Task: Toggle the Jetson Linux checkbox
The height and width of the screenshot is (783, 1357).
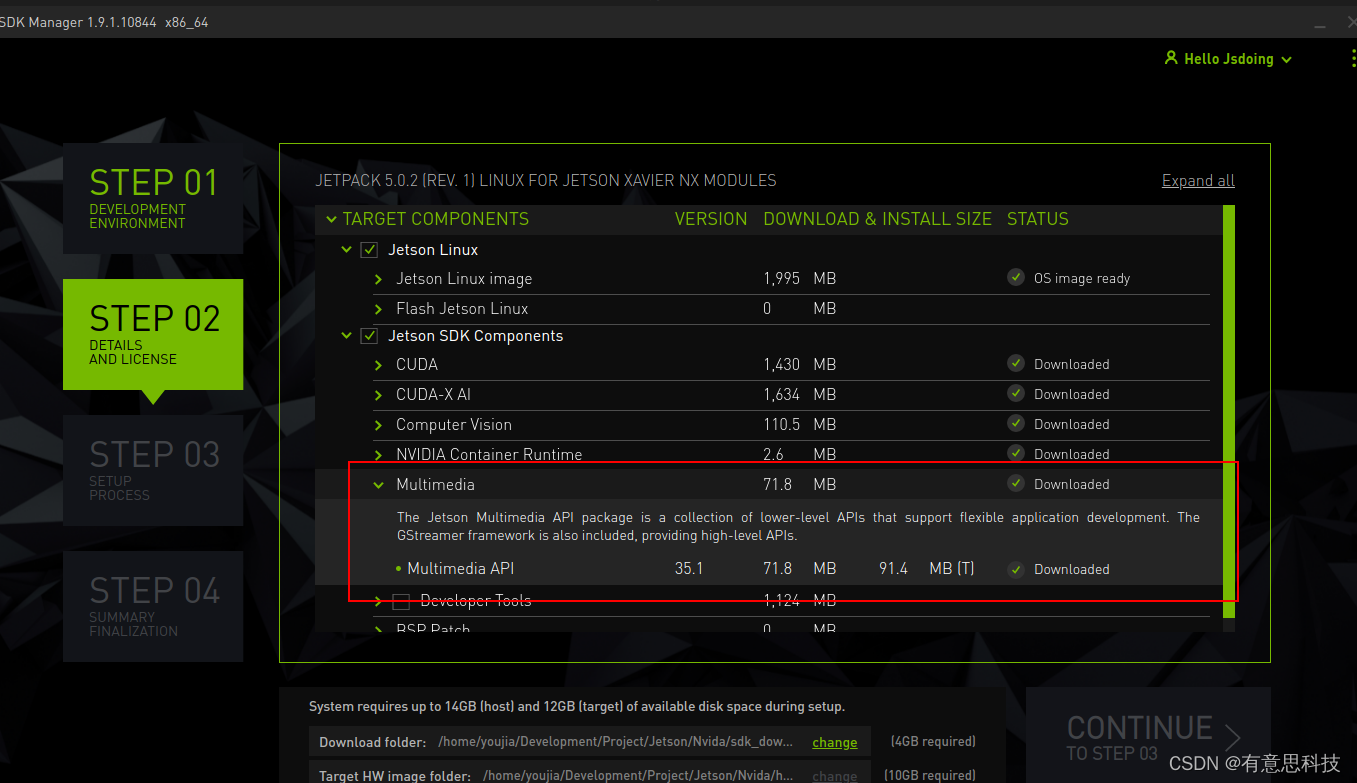Action: 369,250
